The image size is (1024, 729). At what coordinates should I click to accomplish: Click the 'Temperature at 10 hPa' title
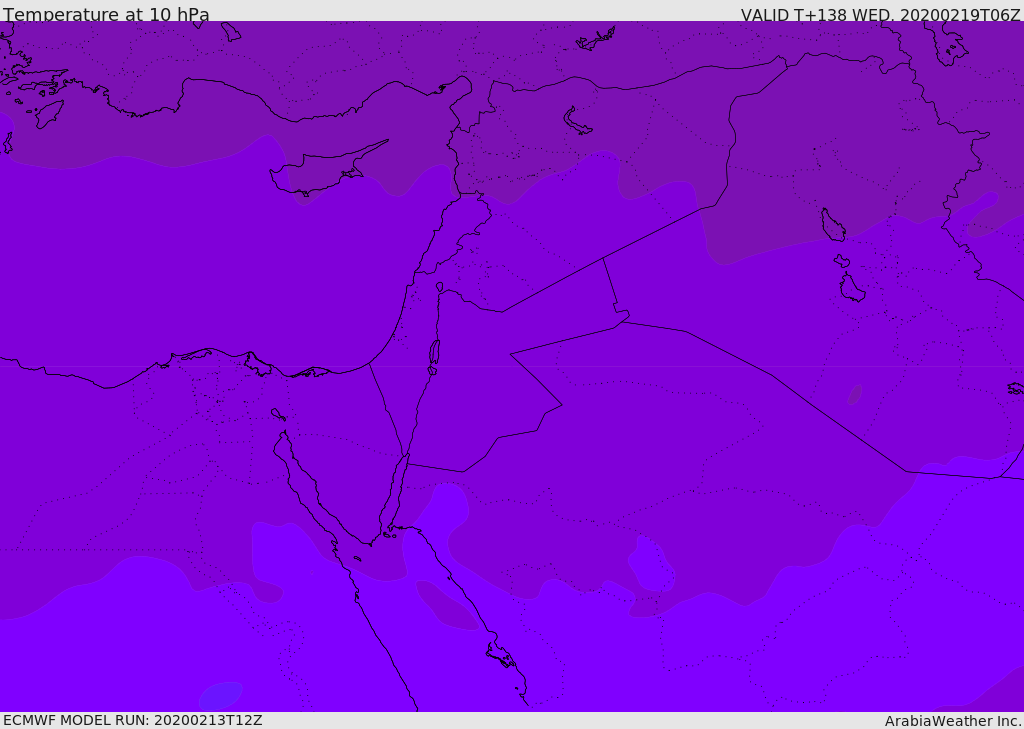pos(106,14)
